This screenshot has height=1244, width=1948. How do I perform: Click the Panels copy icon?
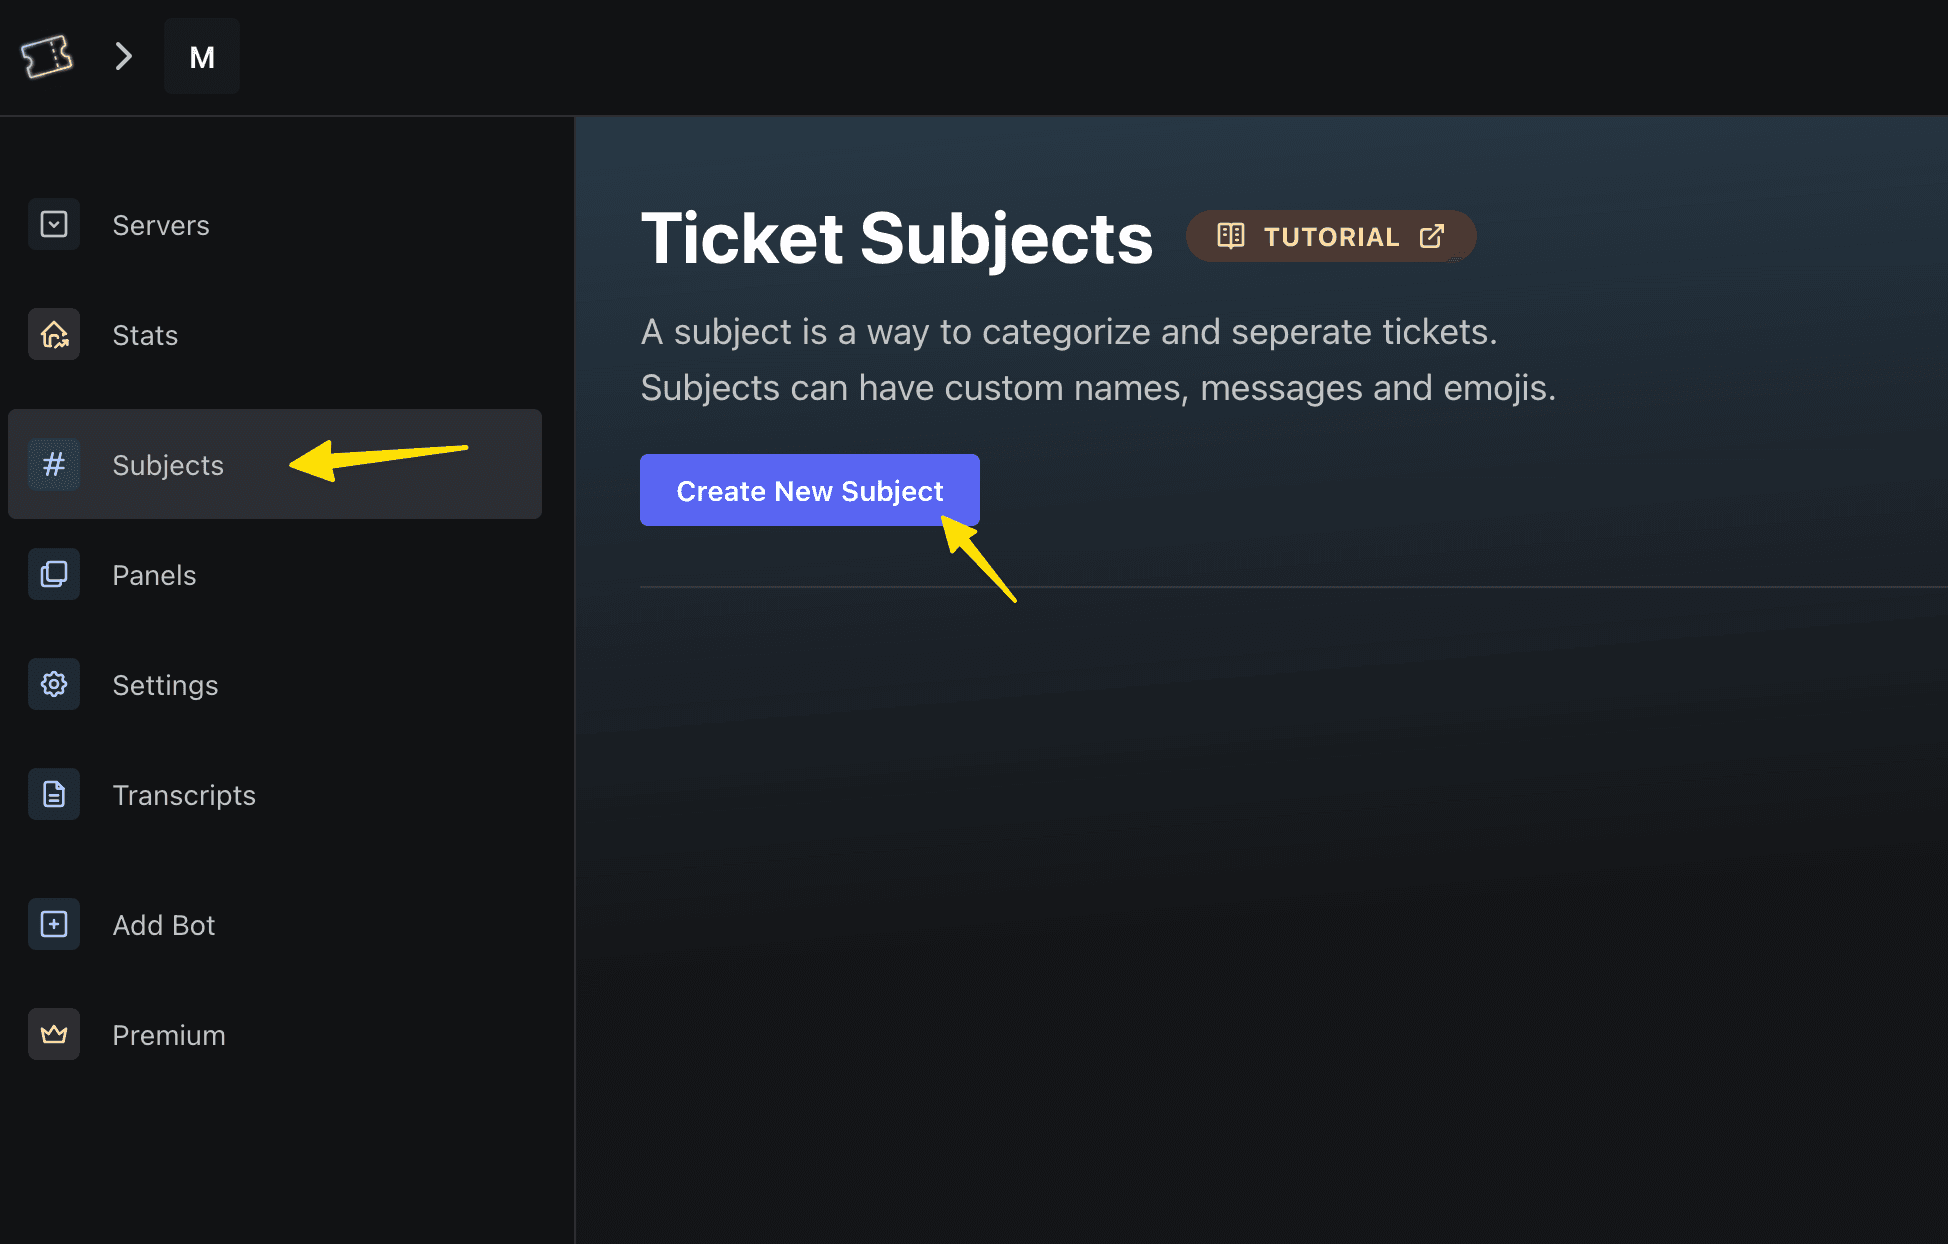click(54, 574)
